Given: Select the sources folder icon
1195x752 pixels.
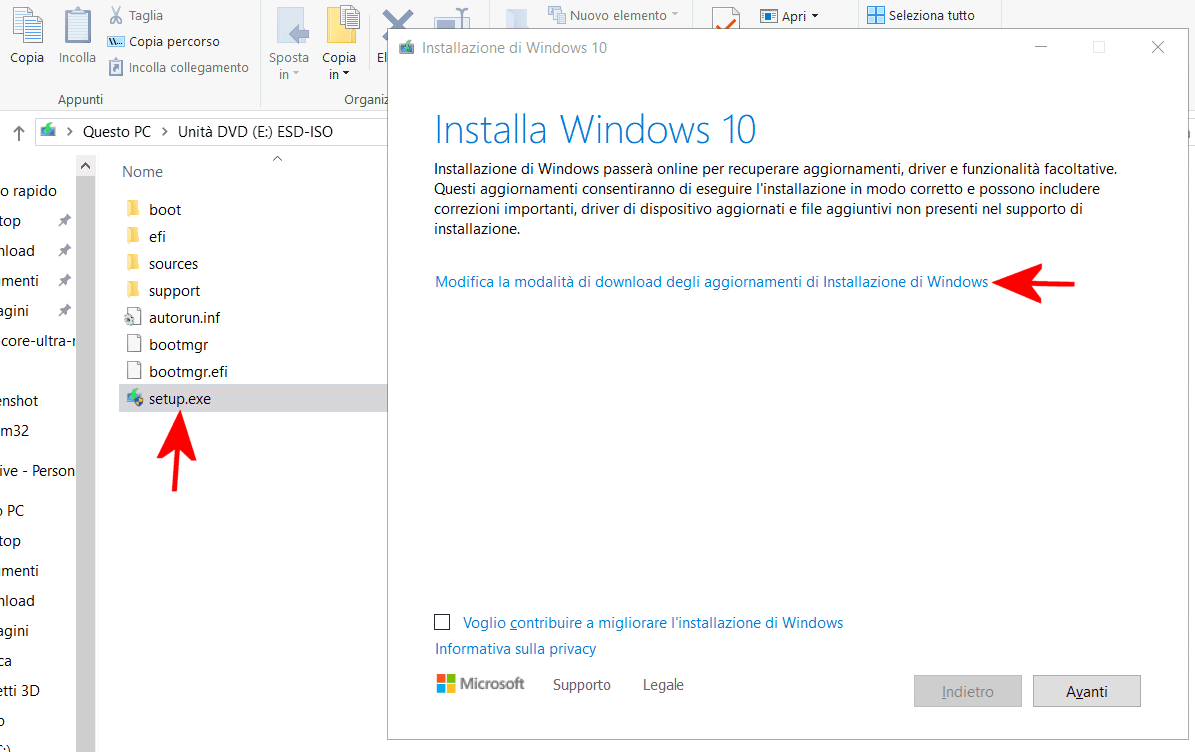Looking at the screenshot, I should pos(133,264).
